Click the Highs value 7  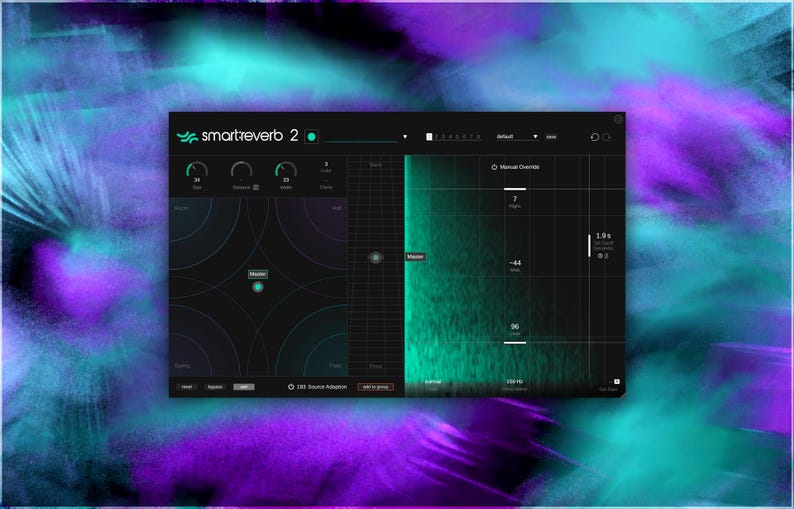515,199
